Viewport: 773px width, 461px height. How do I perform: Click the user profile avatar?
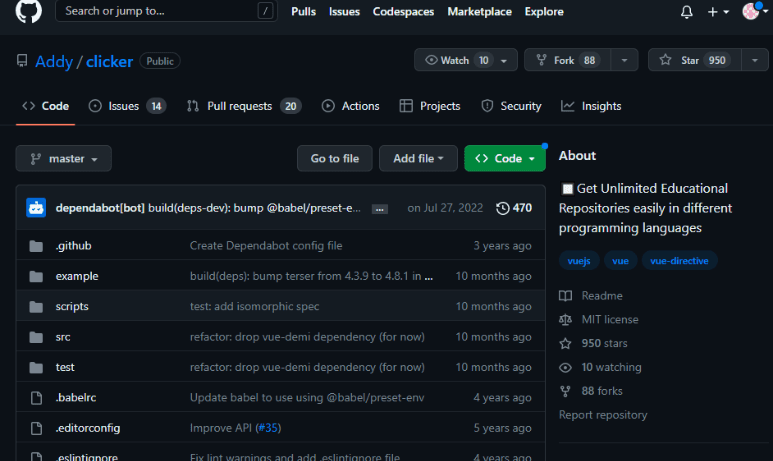point(750,11)
